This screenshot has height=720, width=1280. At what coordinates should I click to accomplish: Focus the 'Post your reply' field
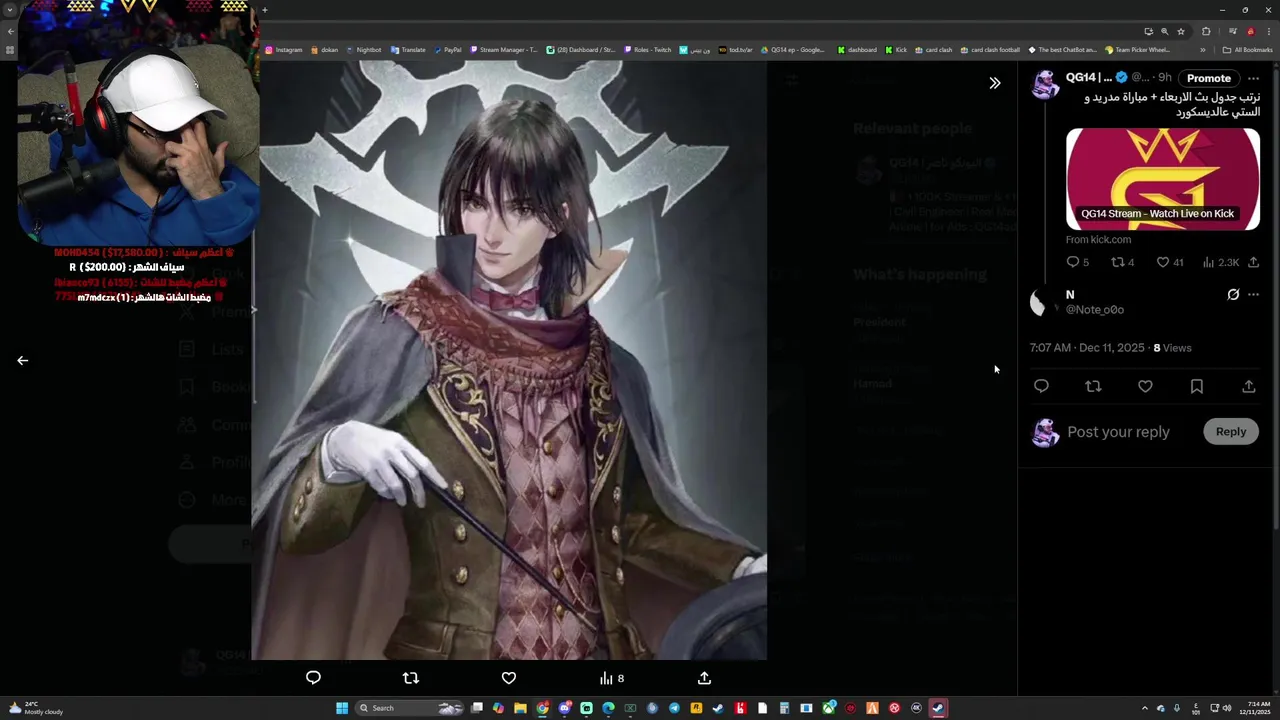(1118, 432)
